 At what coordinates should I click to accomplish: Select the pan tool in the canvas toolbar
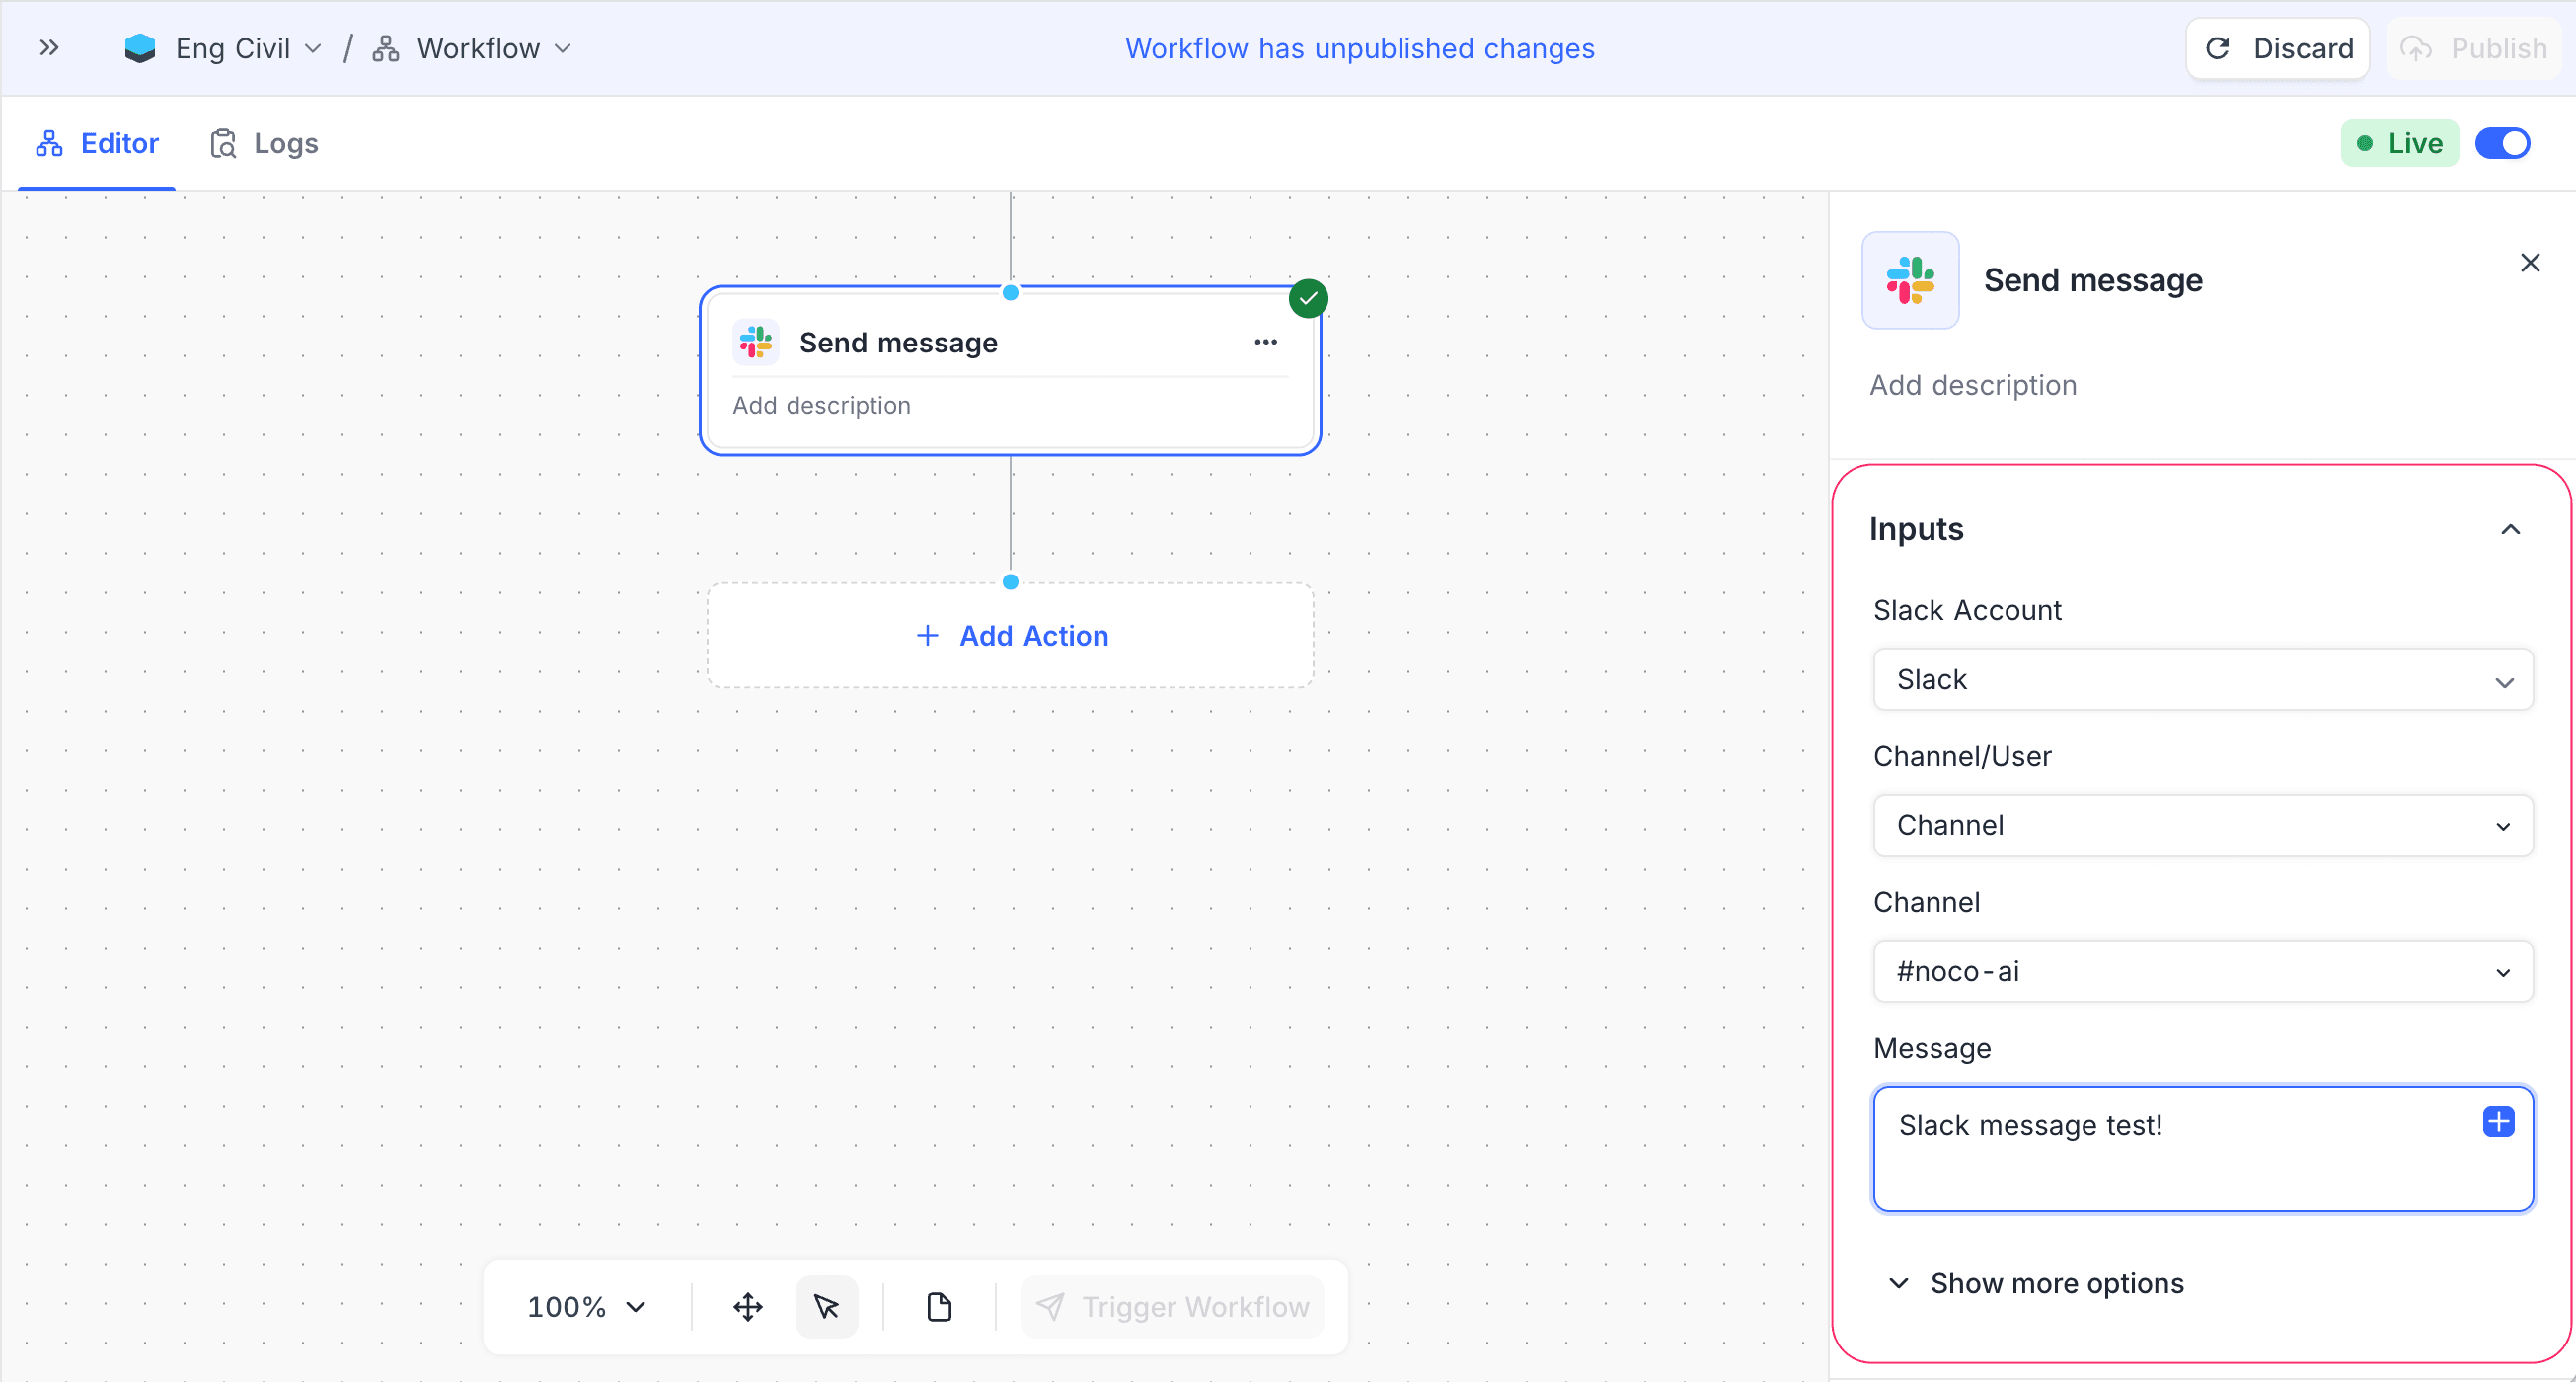(x=747, y=1306)
